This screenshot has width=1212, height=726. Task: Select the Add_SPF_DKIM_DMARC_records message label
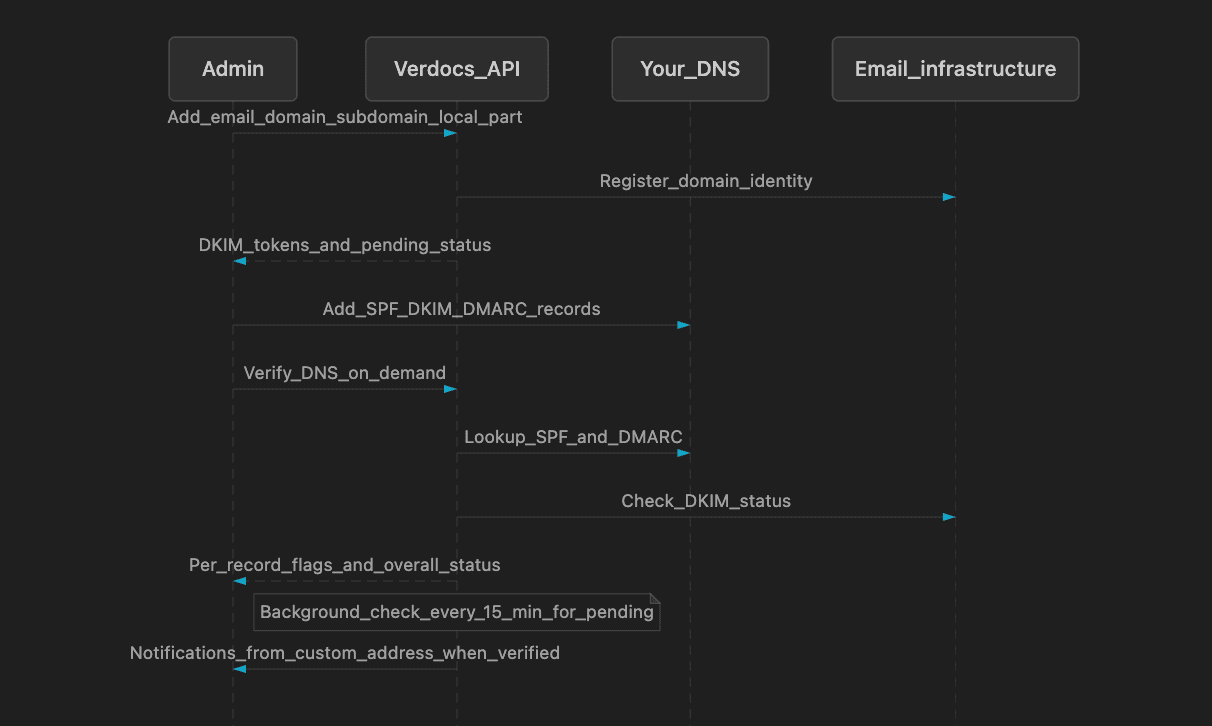pyautogui.click(x=461, y=309)
